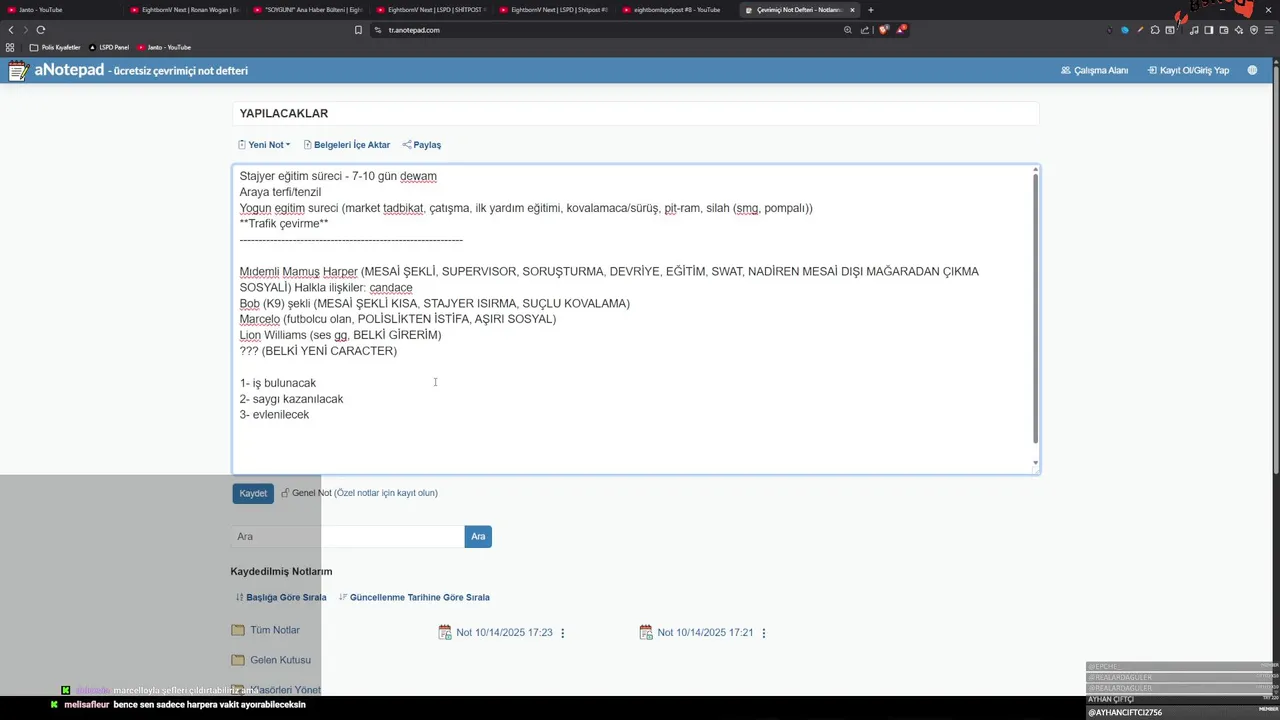1280x720 pixels.
Task: Click the Ara search input field
Action: 348,537
